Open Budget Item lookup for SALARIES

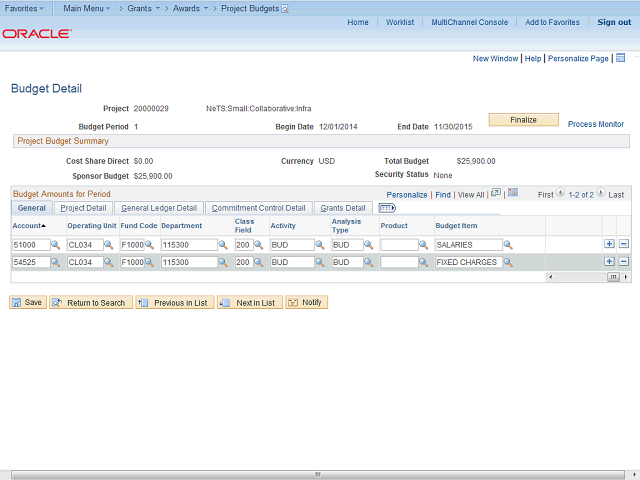(x=508, y=245)
